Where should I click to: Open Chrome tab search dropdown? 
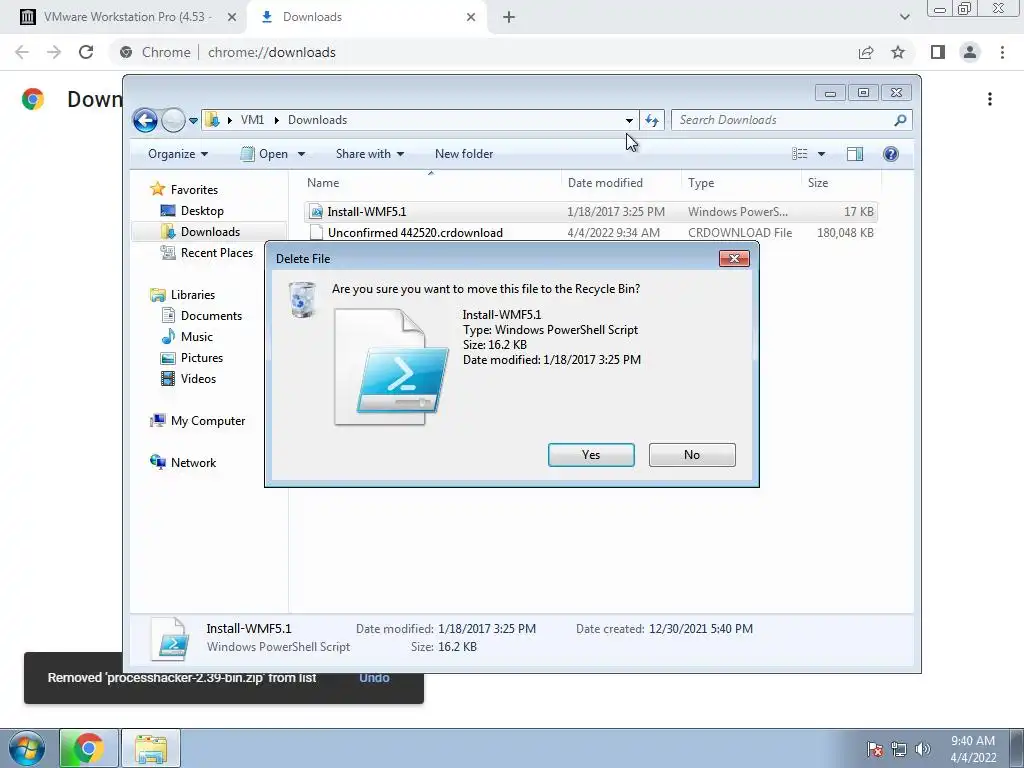pos(904,17)
